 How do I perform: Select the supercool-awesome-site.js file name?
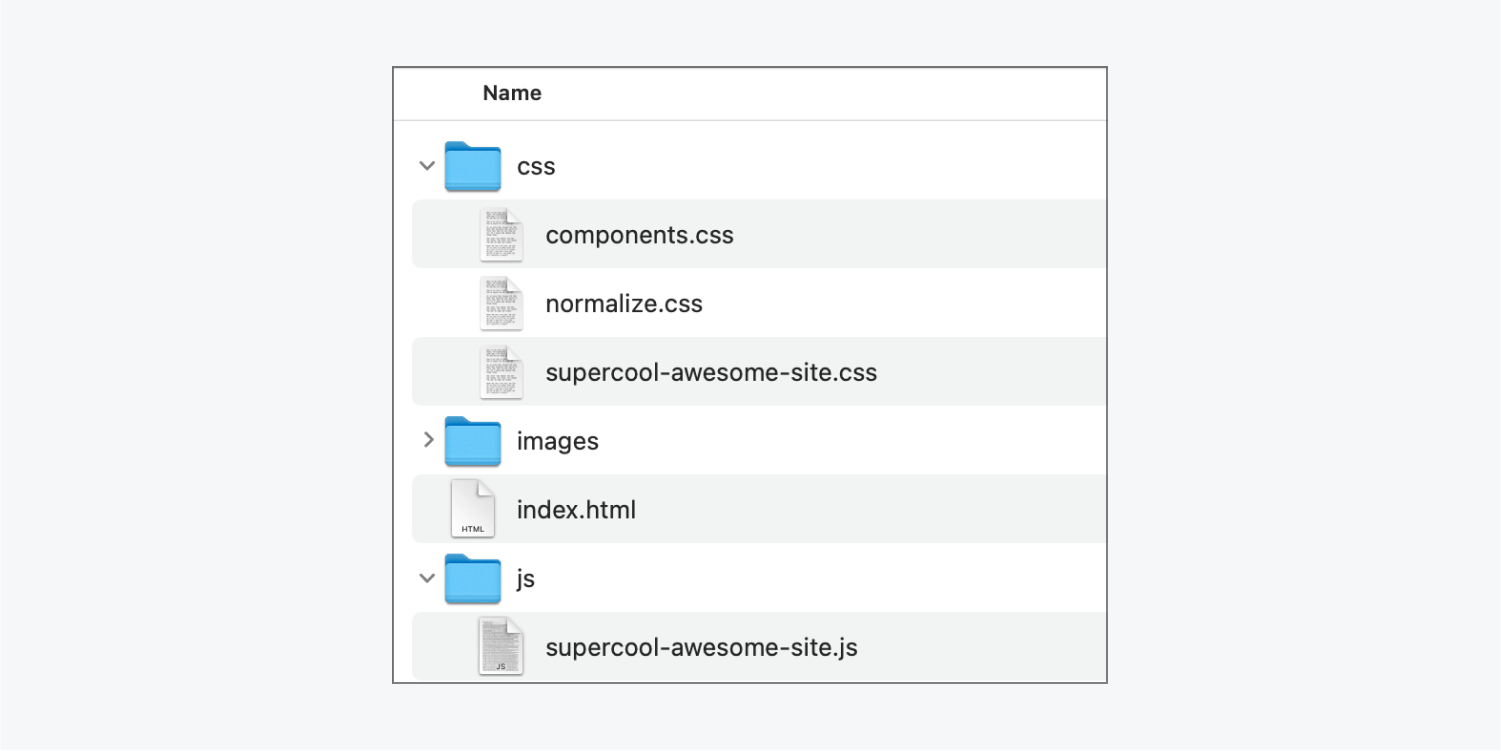coord(702,648)
